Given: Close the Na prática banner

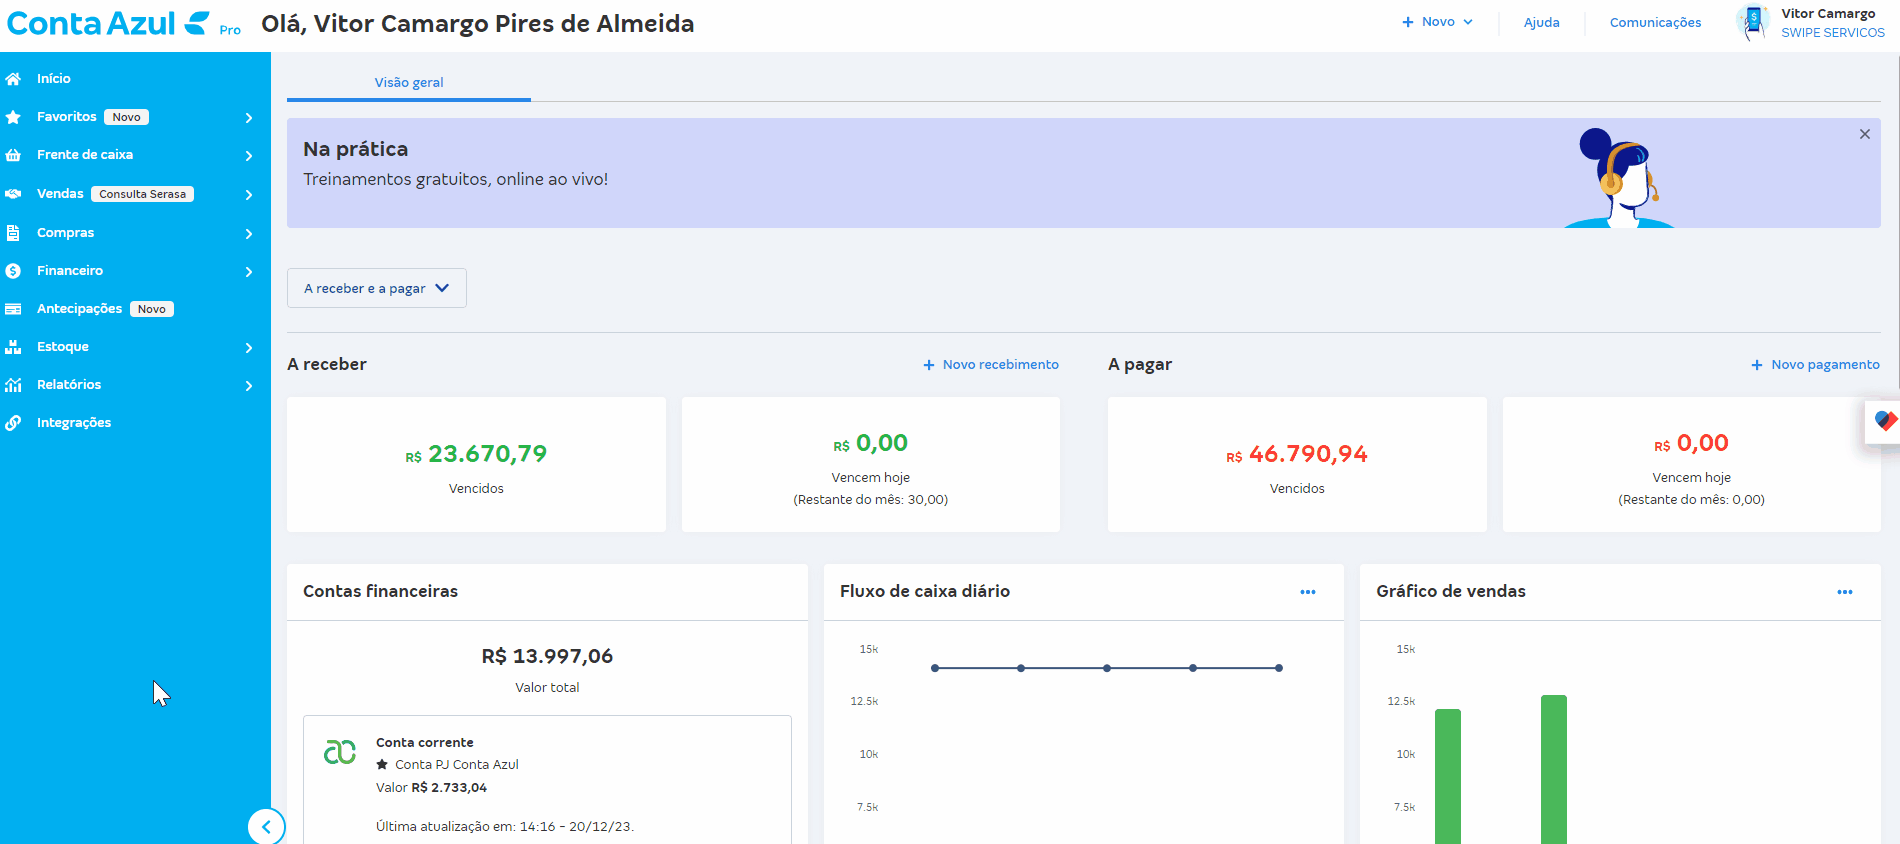Looking at the screenshot, I should pos(1865,134).
